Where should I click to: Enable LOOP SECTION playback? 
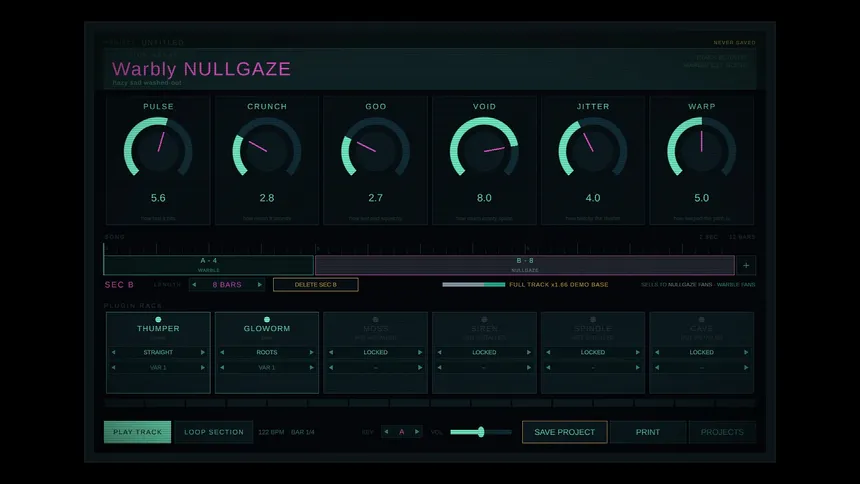(214, 432)
